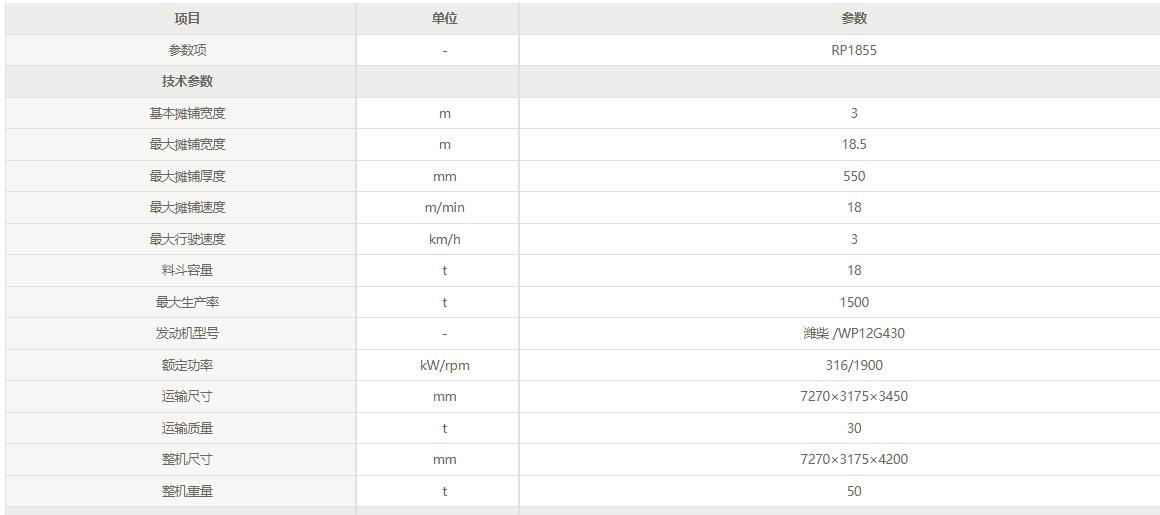Screen dimensions: 1160x515
Task: Click the 项目 column header
Action: [187, 18]
